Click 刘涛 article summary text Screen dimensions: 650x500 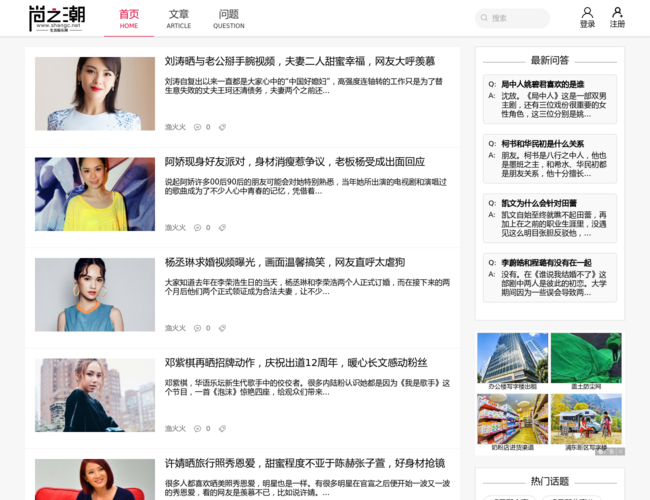[x=304, y=86]
